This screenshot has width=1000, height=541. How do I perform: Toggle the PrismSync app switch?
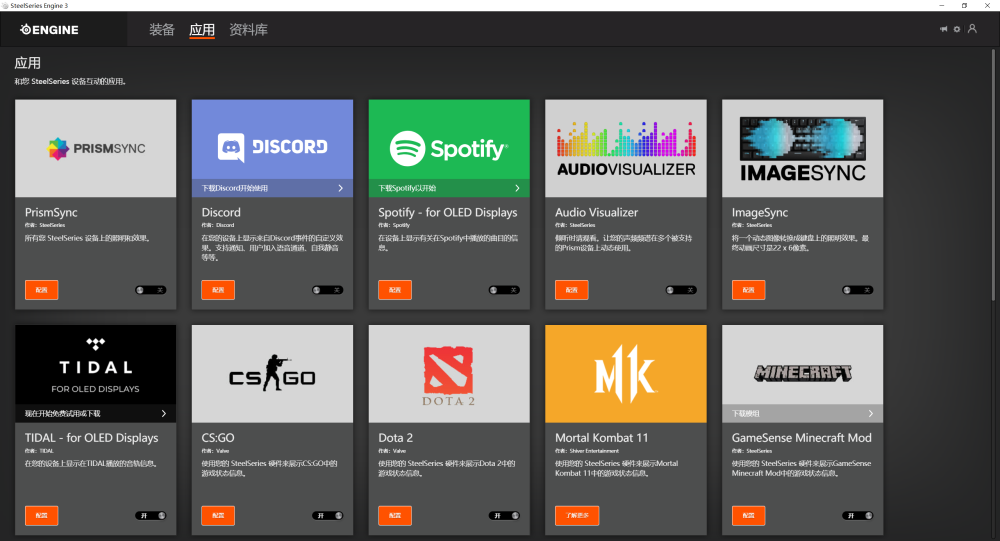pyautogui.click(x=151, y=290)
